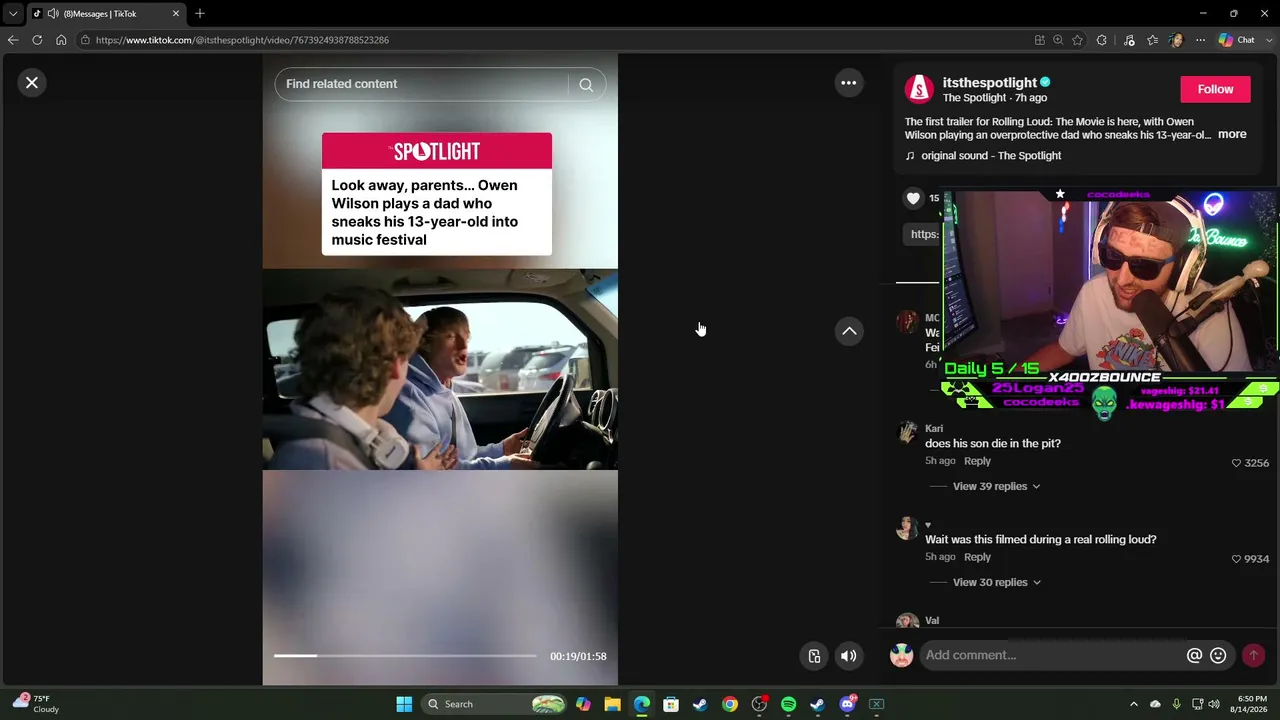Open media control music icon in toolbar

click(x=1129, y=40)
